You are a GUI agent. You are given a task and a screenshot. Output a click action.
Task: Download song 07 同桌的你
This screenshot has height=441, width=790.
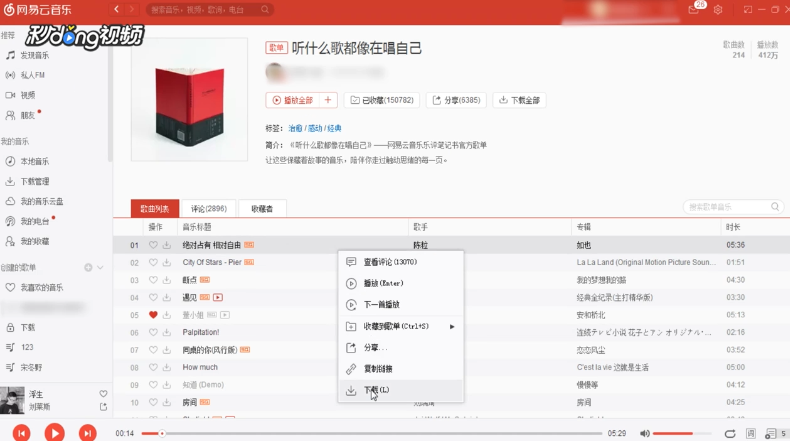(167, 350)
